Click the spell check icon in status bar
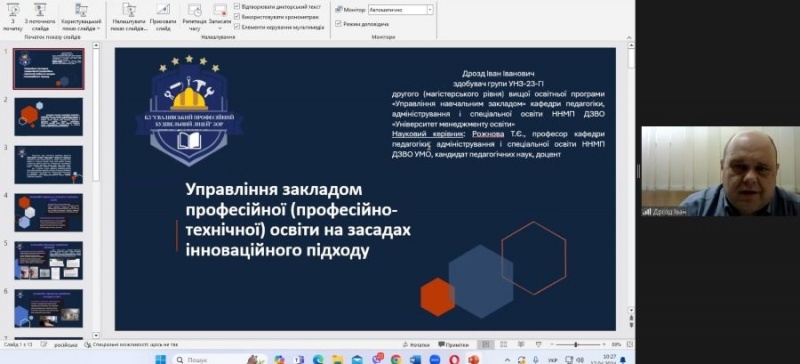Screen dimensions: 800x364 point(44,345)
